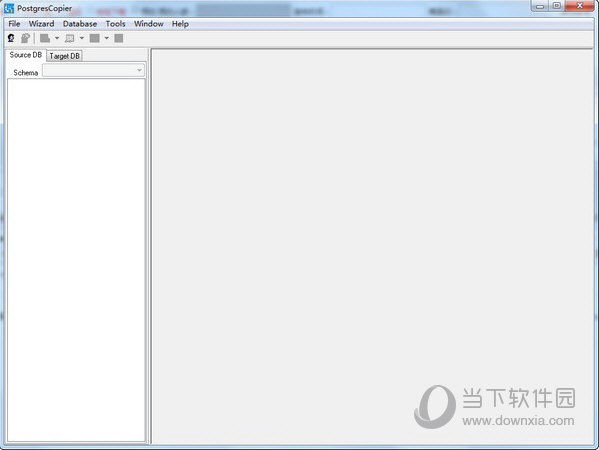Click inside the empty Source DB object list
This screenshot has height=450, width=599.
pyautogui.click(x=76, y=260)
